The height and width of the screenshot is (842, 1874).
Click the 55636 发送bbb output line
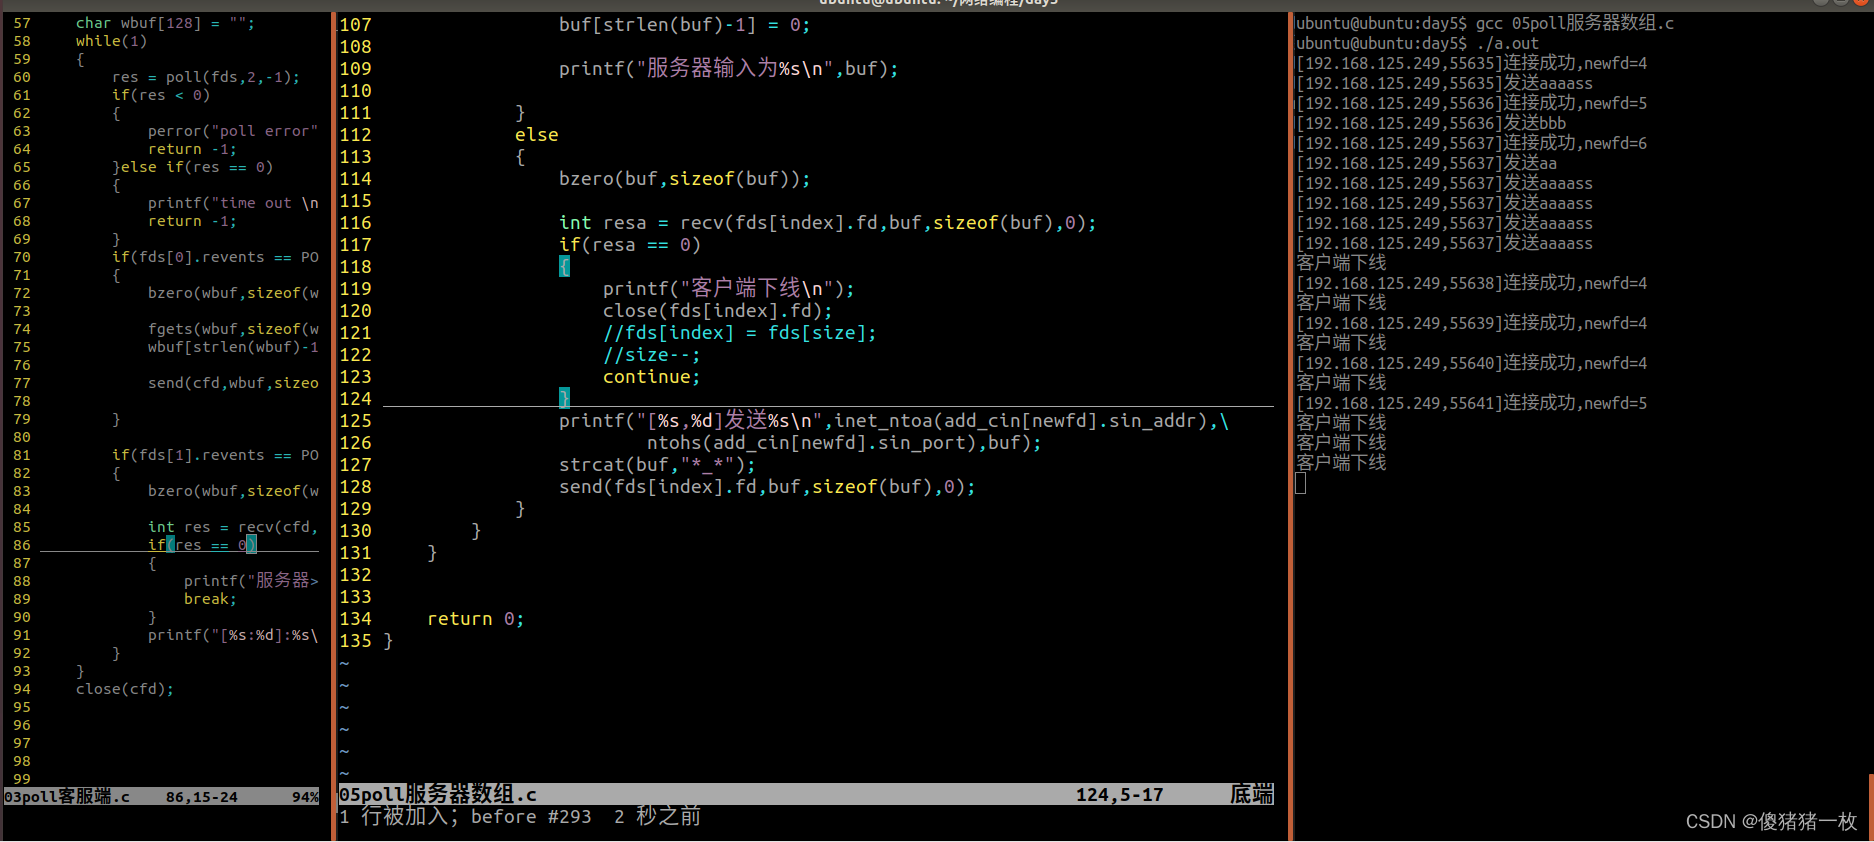[x=1431, y=123]
